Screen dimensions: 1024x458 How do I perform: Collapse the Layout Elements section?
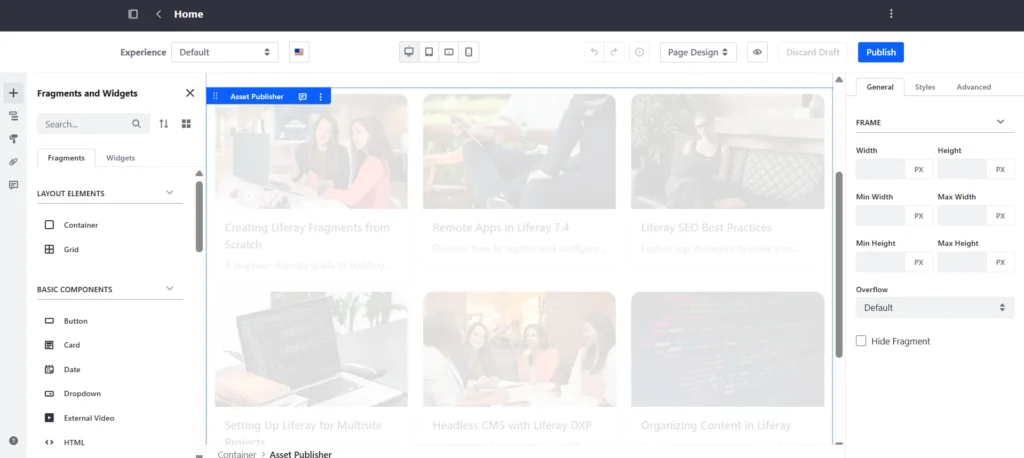tap(169, 193)
